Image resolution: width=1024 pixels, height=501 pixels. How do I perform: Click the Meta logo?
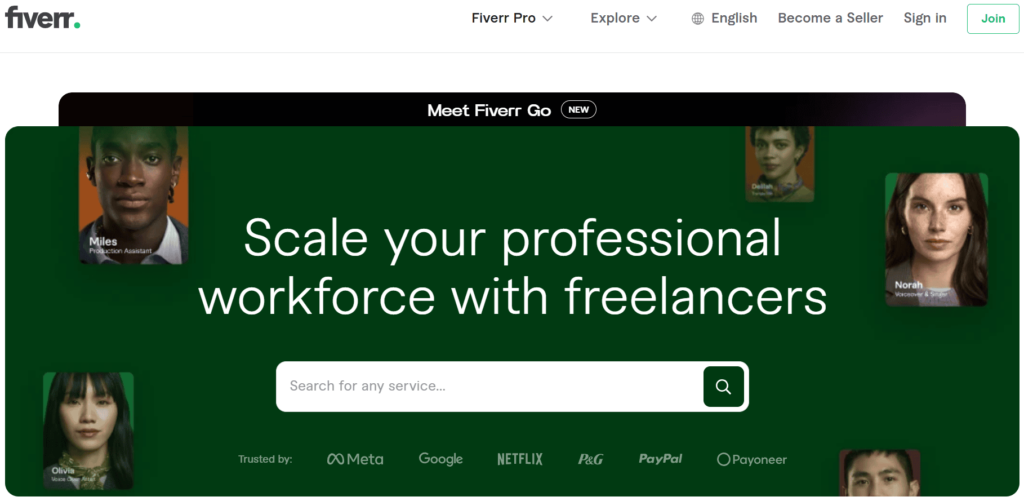click(355, 459)
